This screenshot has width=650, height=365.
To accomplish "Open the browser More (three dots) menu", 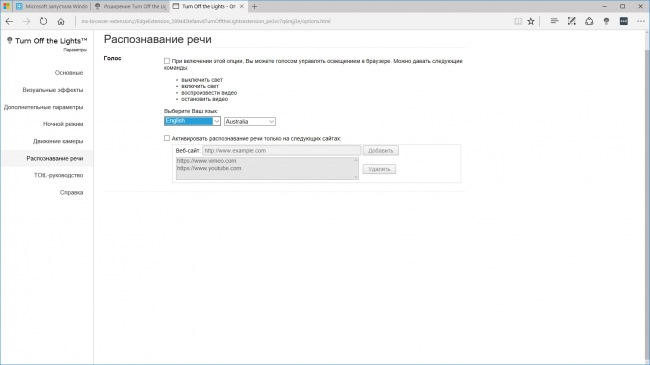I will pyautogui.click(x=641, y=21).
